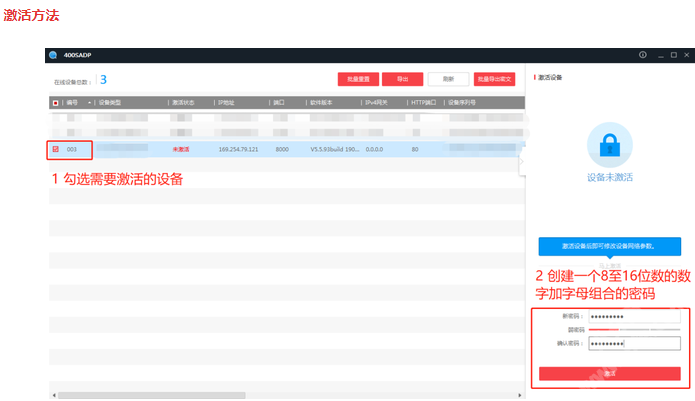Click the blue padlock device-not-activated icon

point(609,145)
